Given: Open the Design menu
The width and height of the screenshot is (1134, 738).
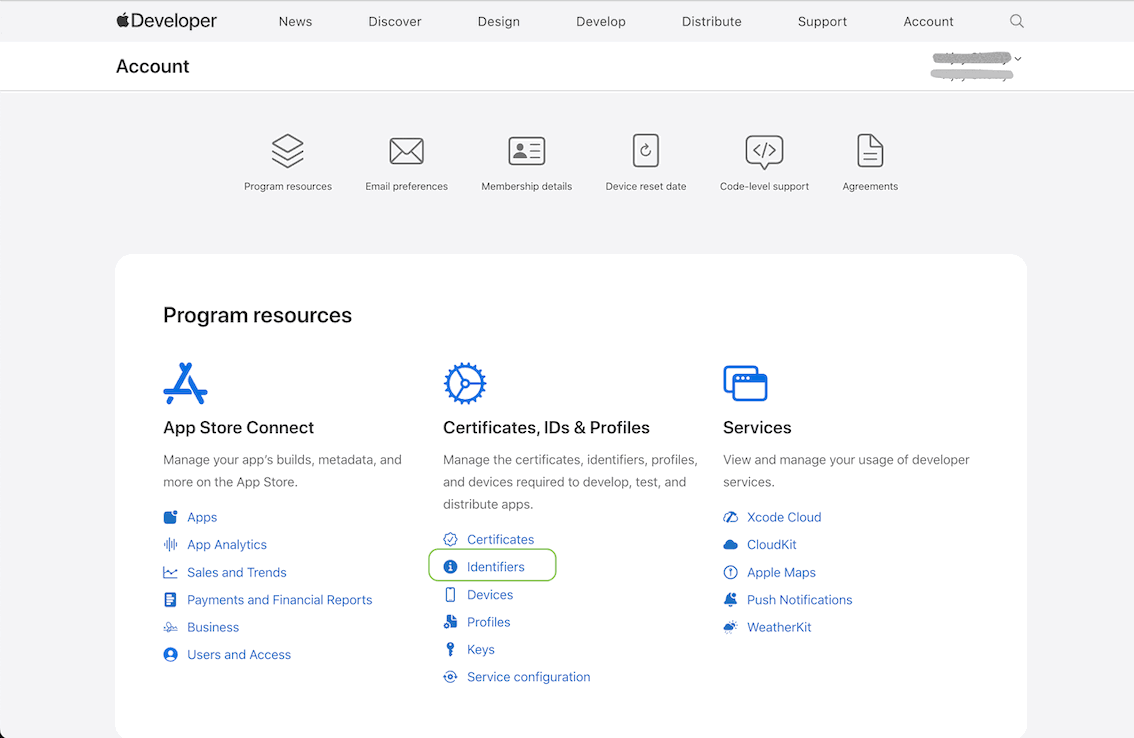Looking at the screenshot, I should [x=498, y=22].
